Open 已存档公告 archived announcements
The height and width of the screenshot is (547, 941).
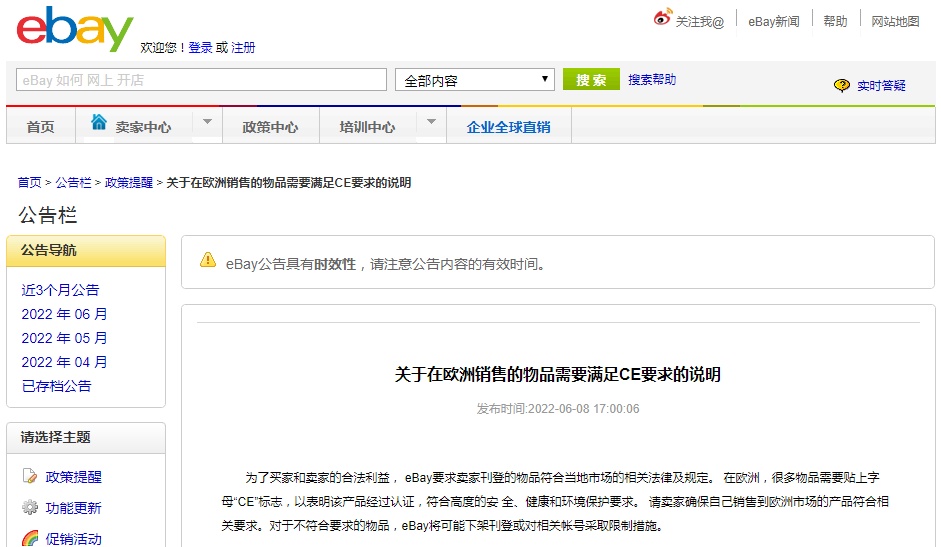[56, 386]
